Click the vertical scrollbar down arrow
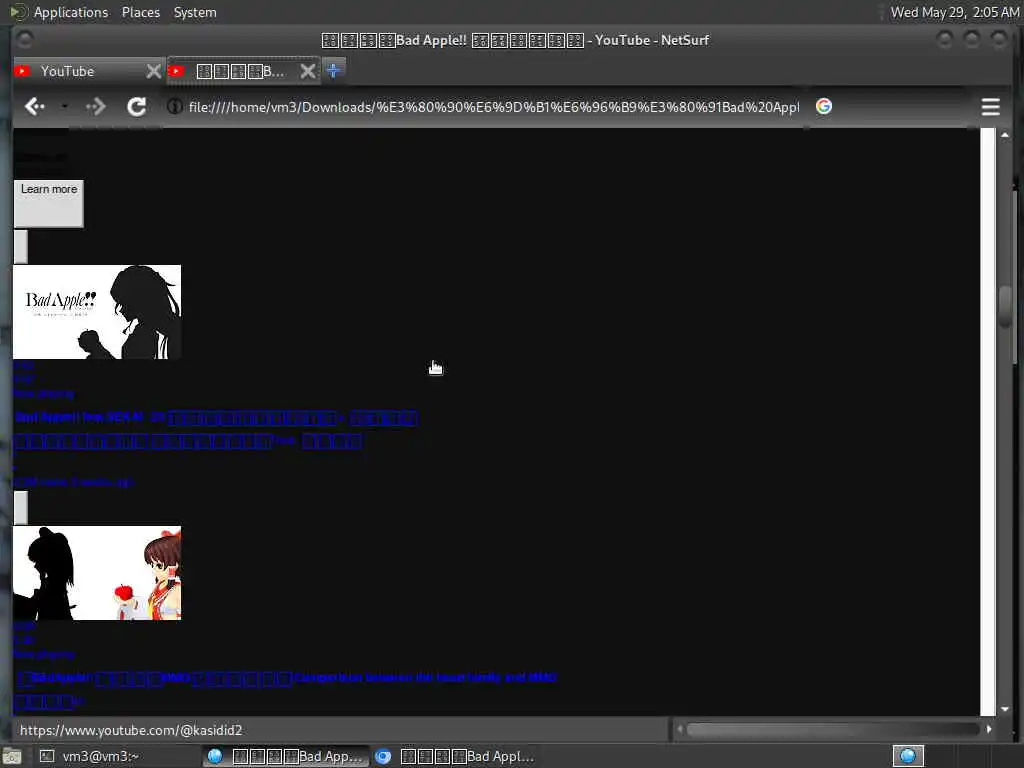Viewport: 1024px width, 768px height. pos(1004,709)
